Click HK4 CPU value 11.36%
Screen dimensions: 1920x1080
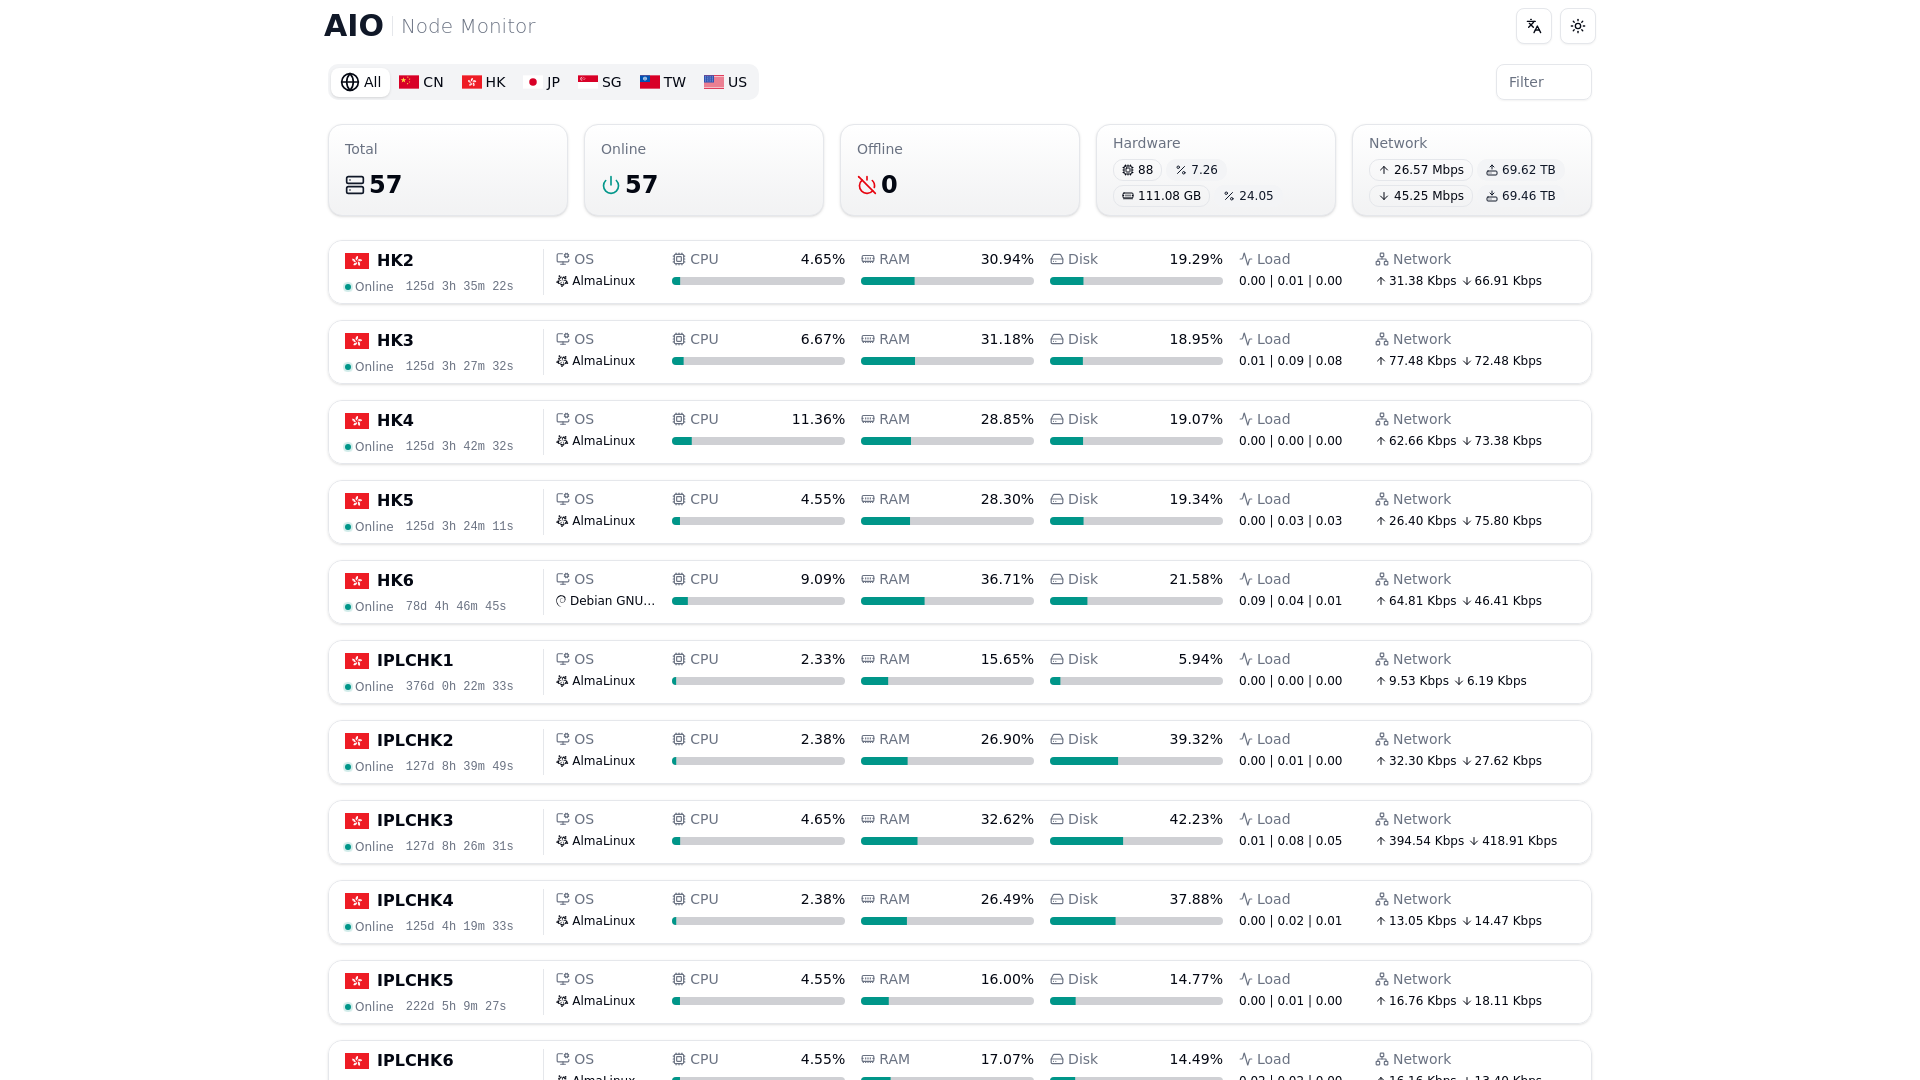818,419
